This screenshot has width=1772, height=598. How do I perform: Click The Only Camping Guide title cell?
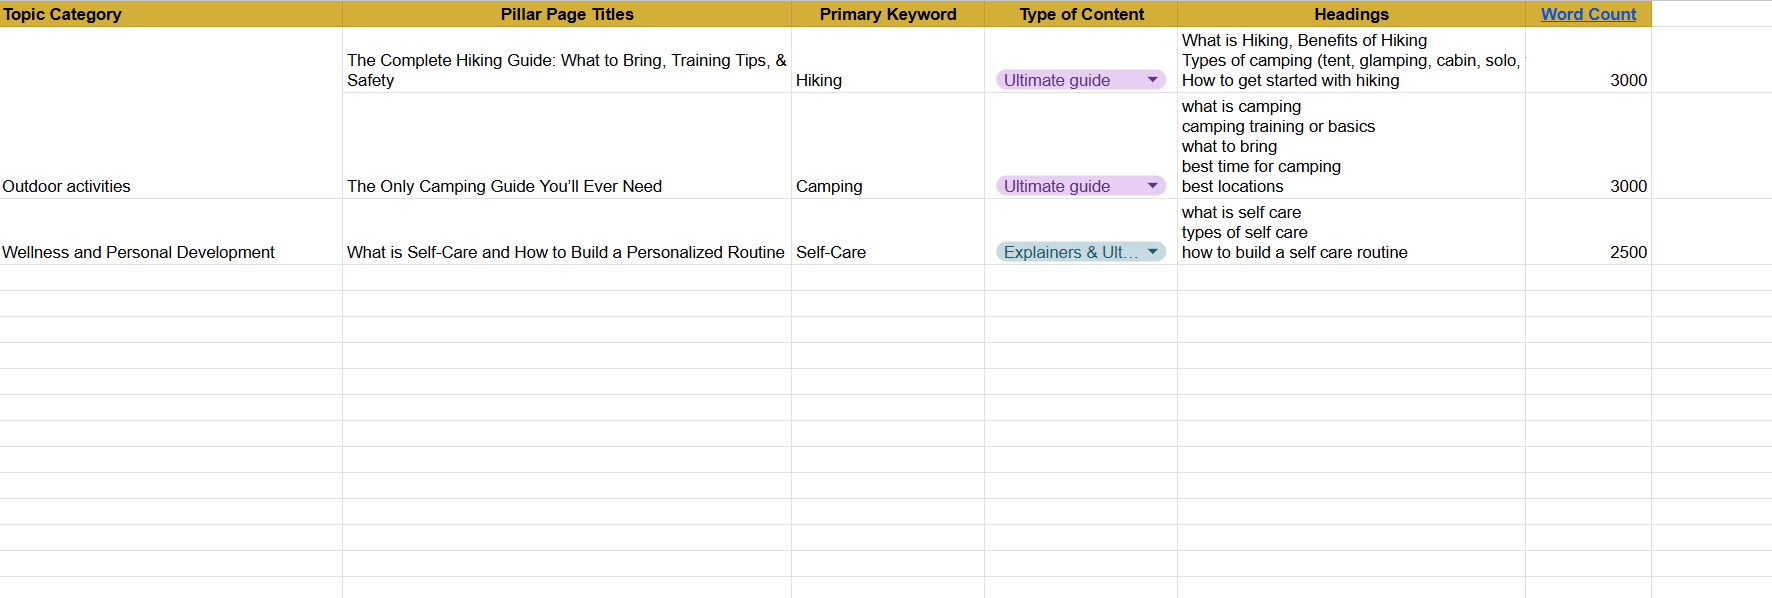(567, 146)
